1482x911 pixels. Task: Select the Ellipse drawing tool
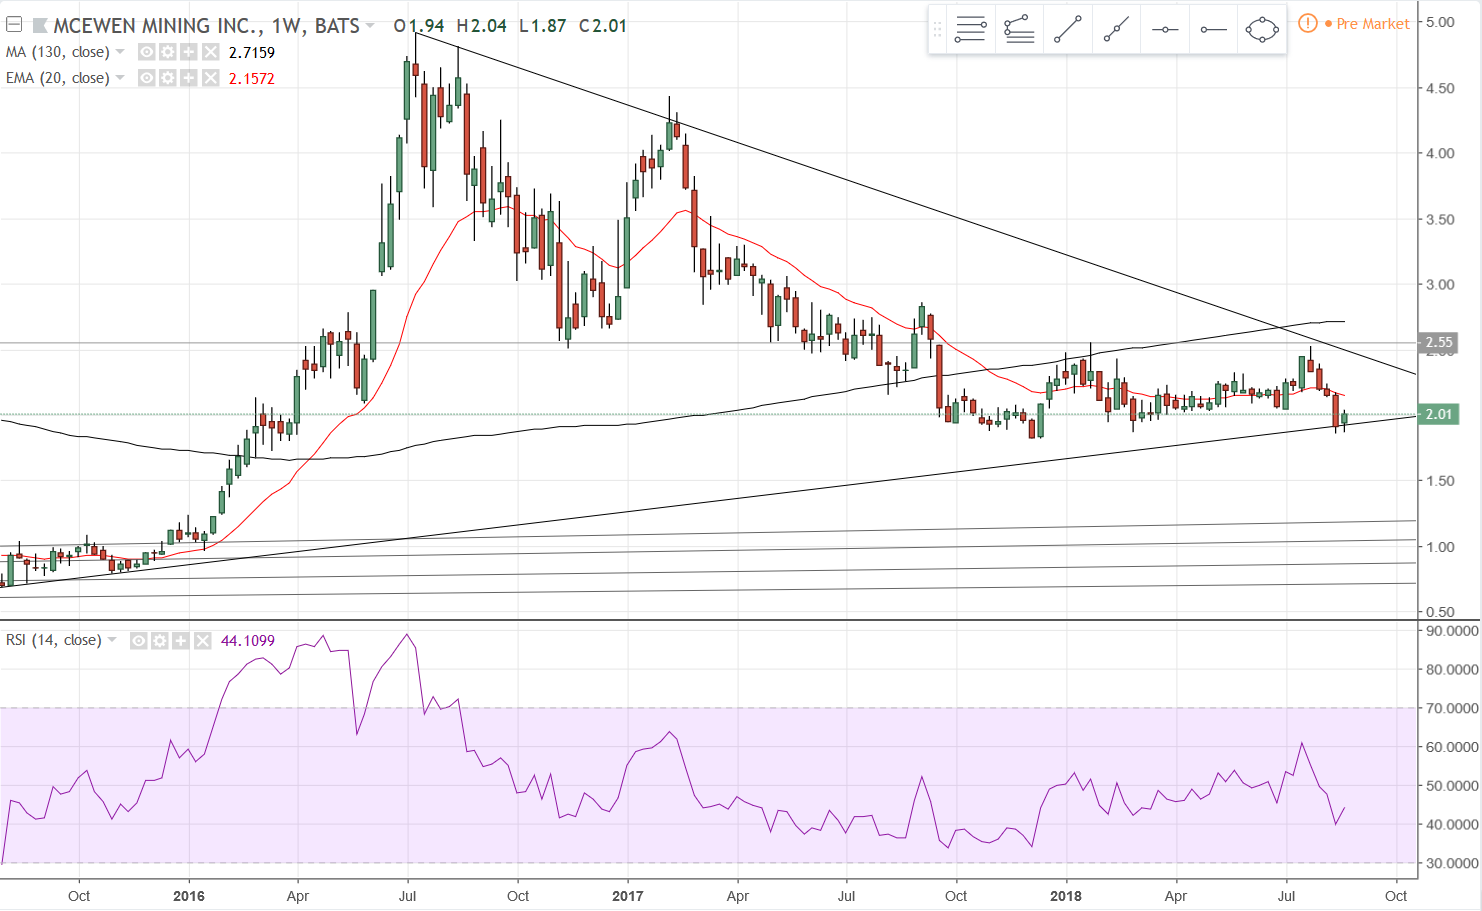(x=1262, y=29)
